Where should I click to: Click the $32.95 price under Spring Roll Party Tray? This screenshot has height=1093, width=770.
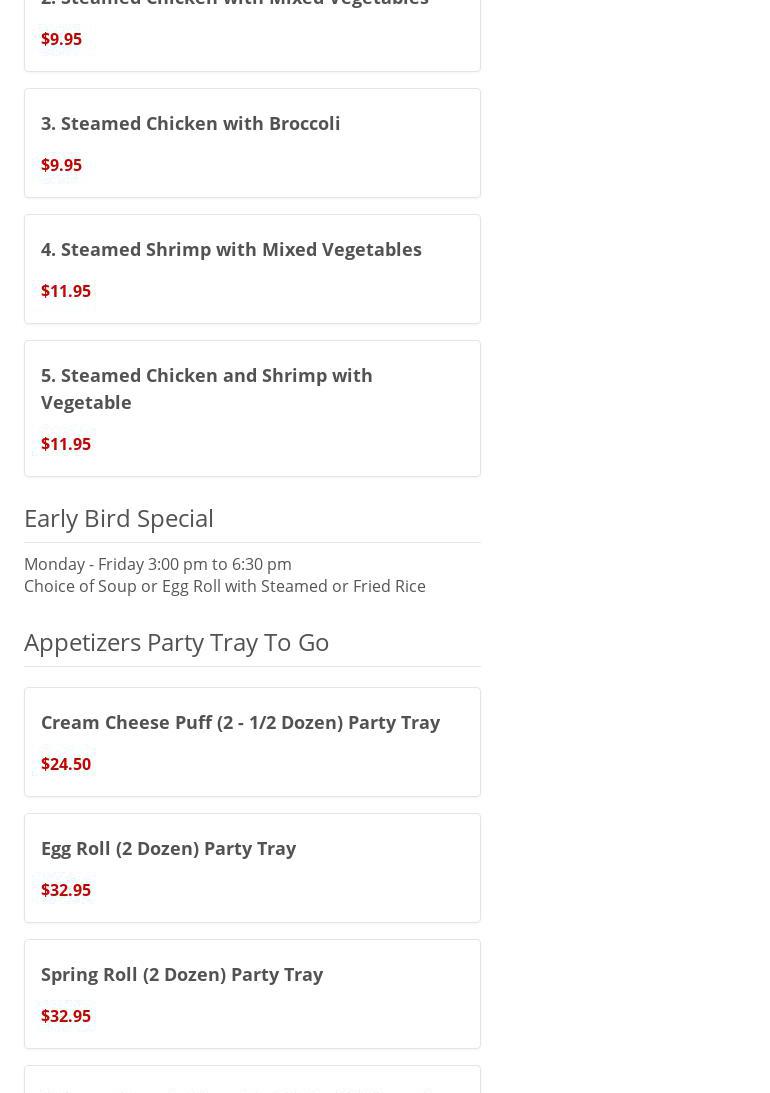click(66, 1016)
